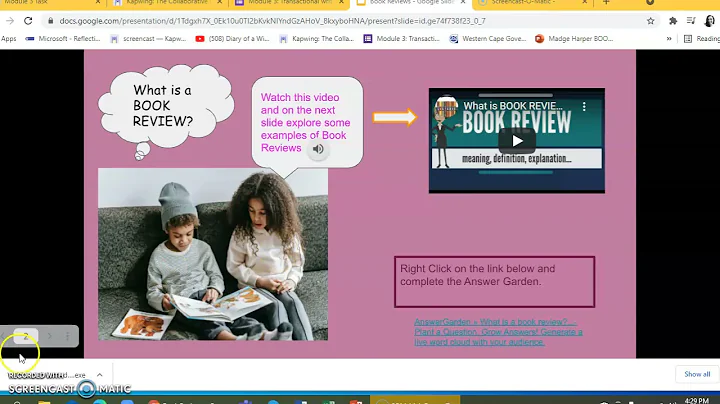The image size is (720, 404).
Task: Open the Reading list button
Action: (x=702, y=39)
